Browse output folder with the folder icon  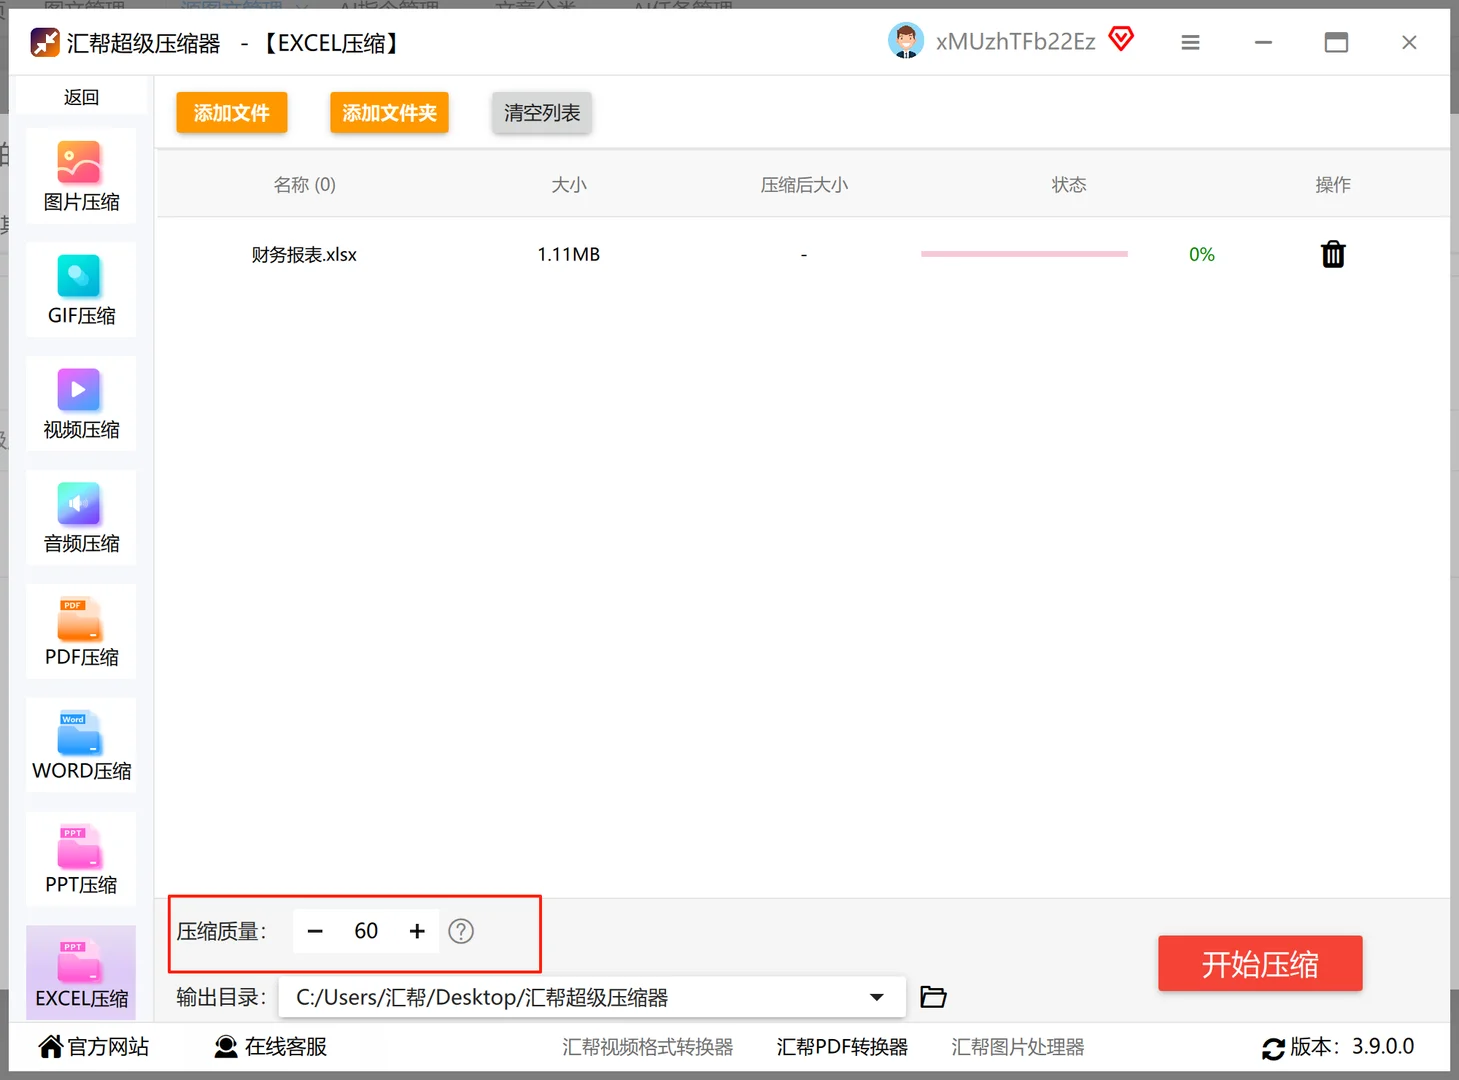(932, 996)
